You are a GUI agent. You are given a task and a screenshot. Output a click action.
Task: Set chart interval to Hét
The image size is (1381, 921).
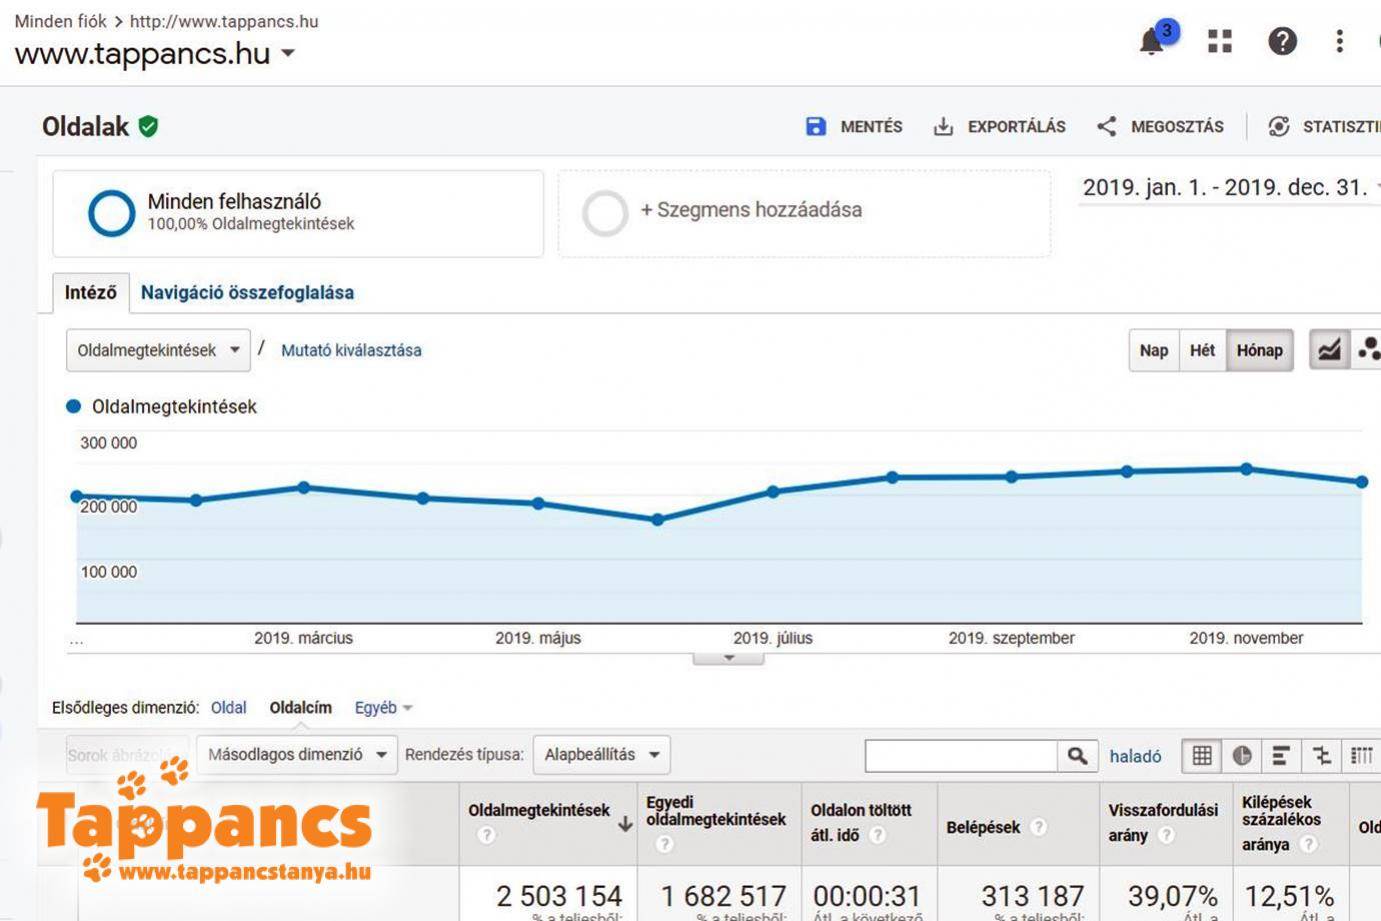click(1202, 350)
